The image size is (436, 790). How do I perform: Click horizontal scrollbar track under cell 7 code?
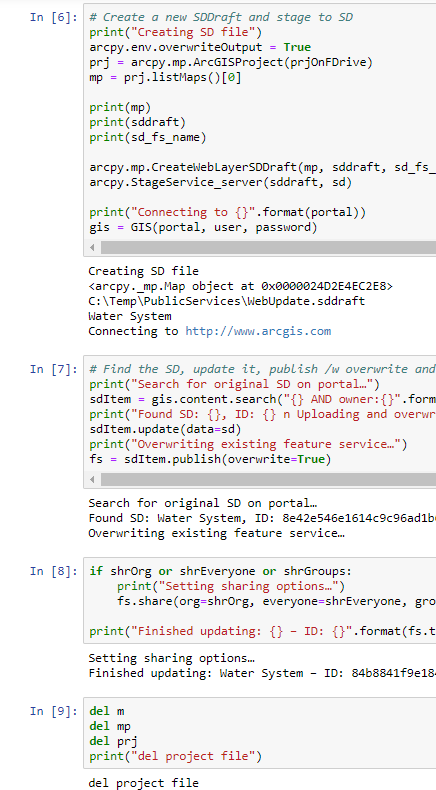[x=268, y=480]
